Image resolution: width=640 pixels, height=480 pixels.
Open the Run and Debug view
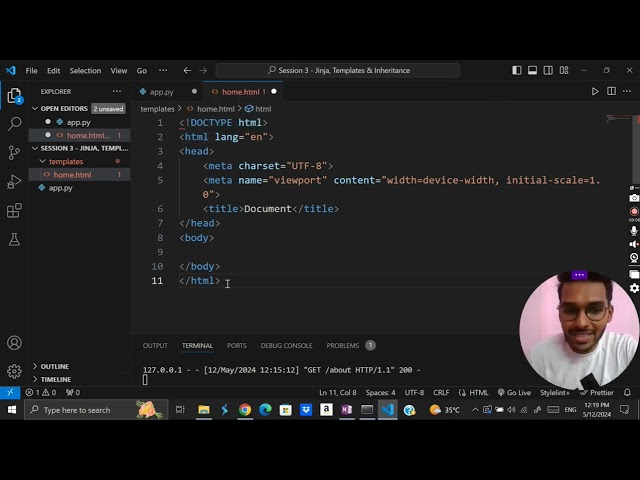tap(14, 182)
